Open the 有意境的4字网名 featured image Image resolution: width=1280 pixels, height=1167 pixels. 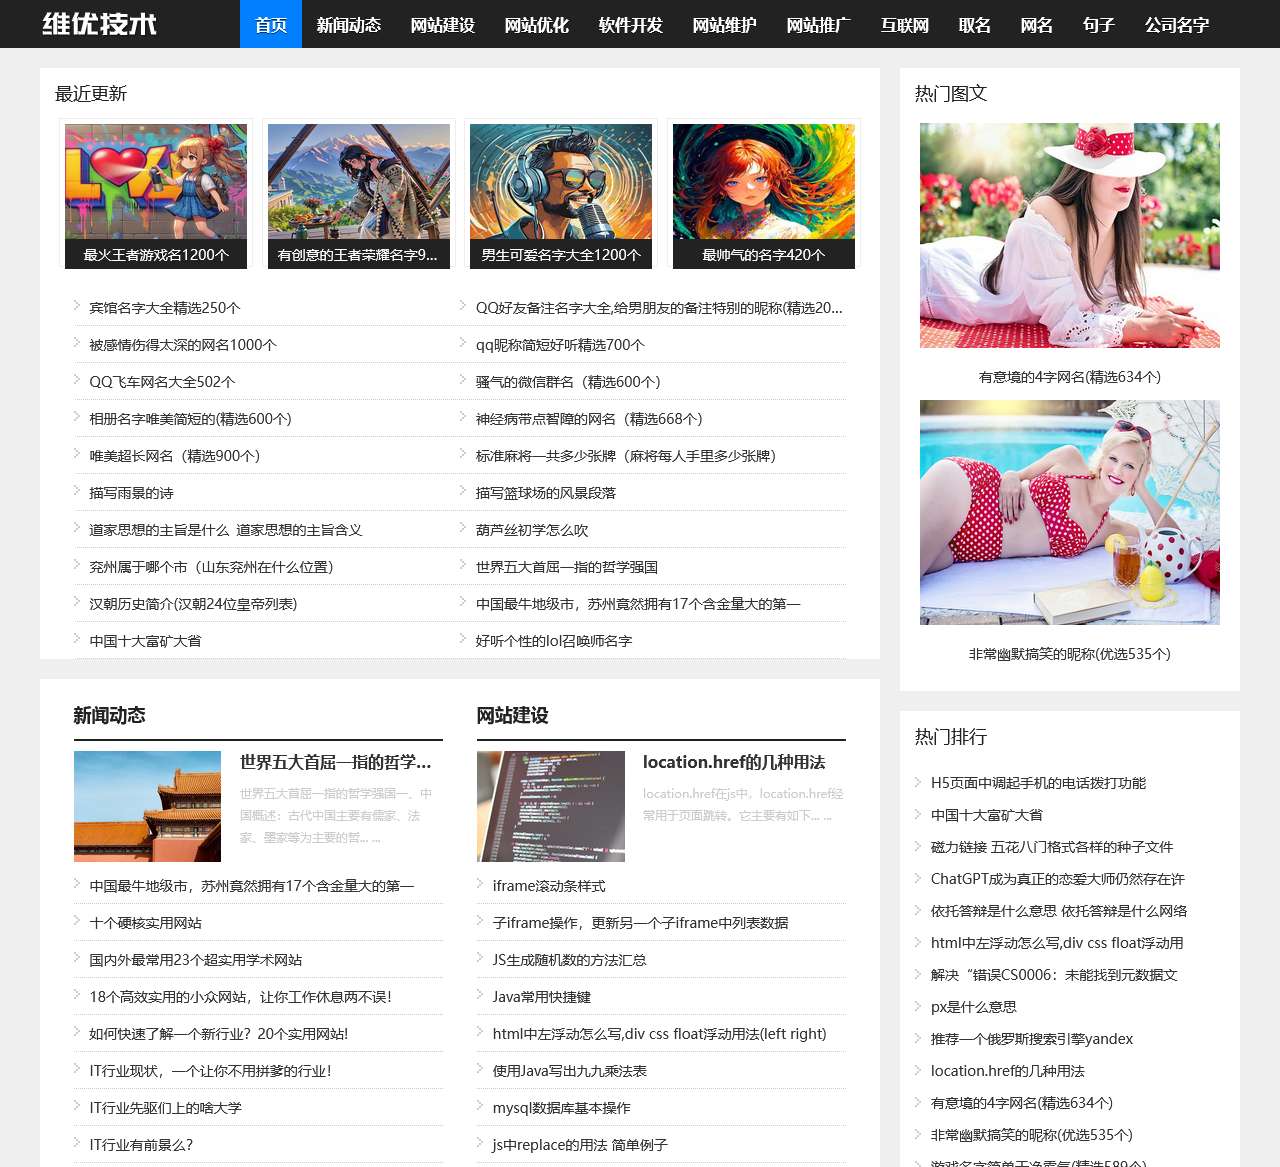click(x=1069, y=235)
